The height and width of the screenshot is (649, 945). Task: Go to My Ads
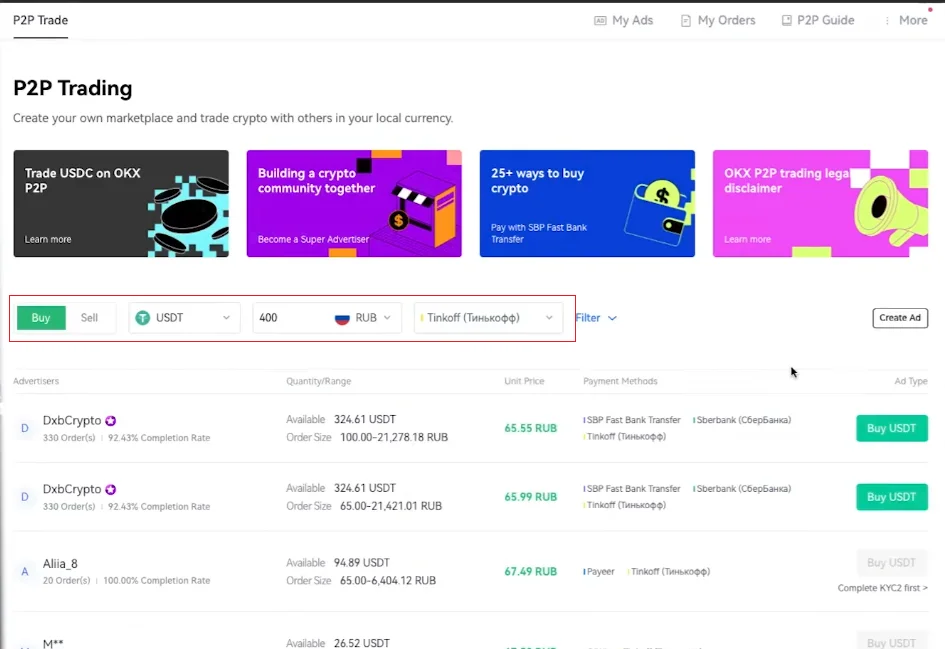pos(624,20)
